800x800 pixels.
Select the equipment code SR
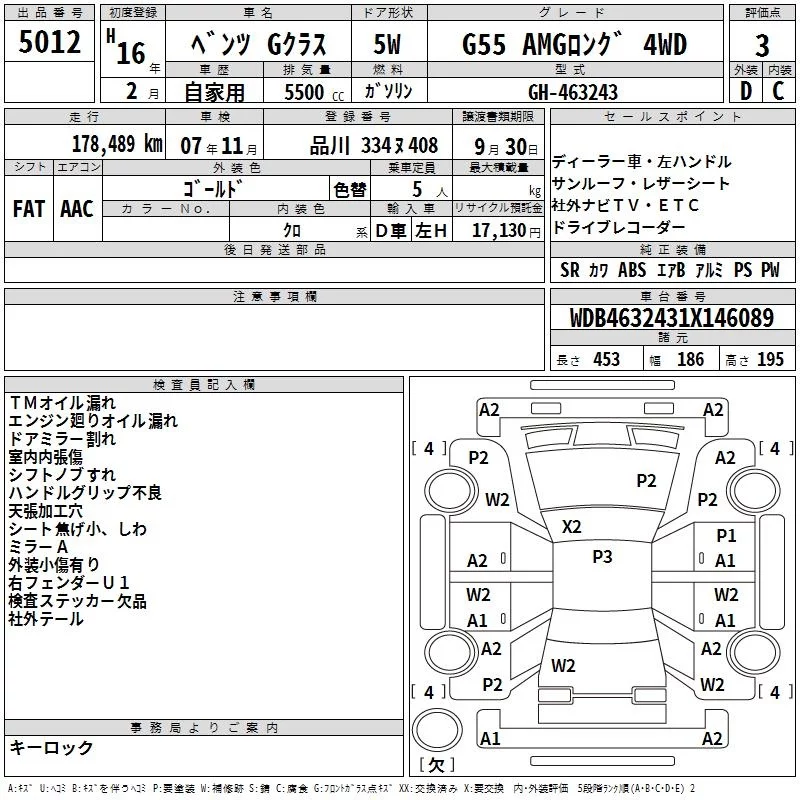coord(569,270)
